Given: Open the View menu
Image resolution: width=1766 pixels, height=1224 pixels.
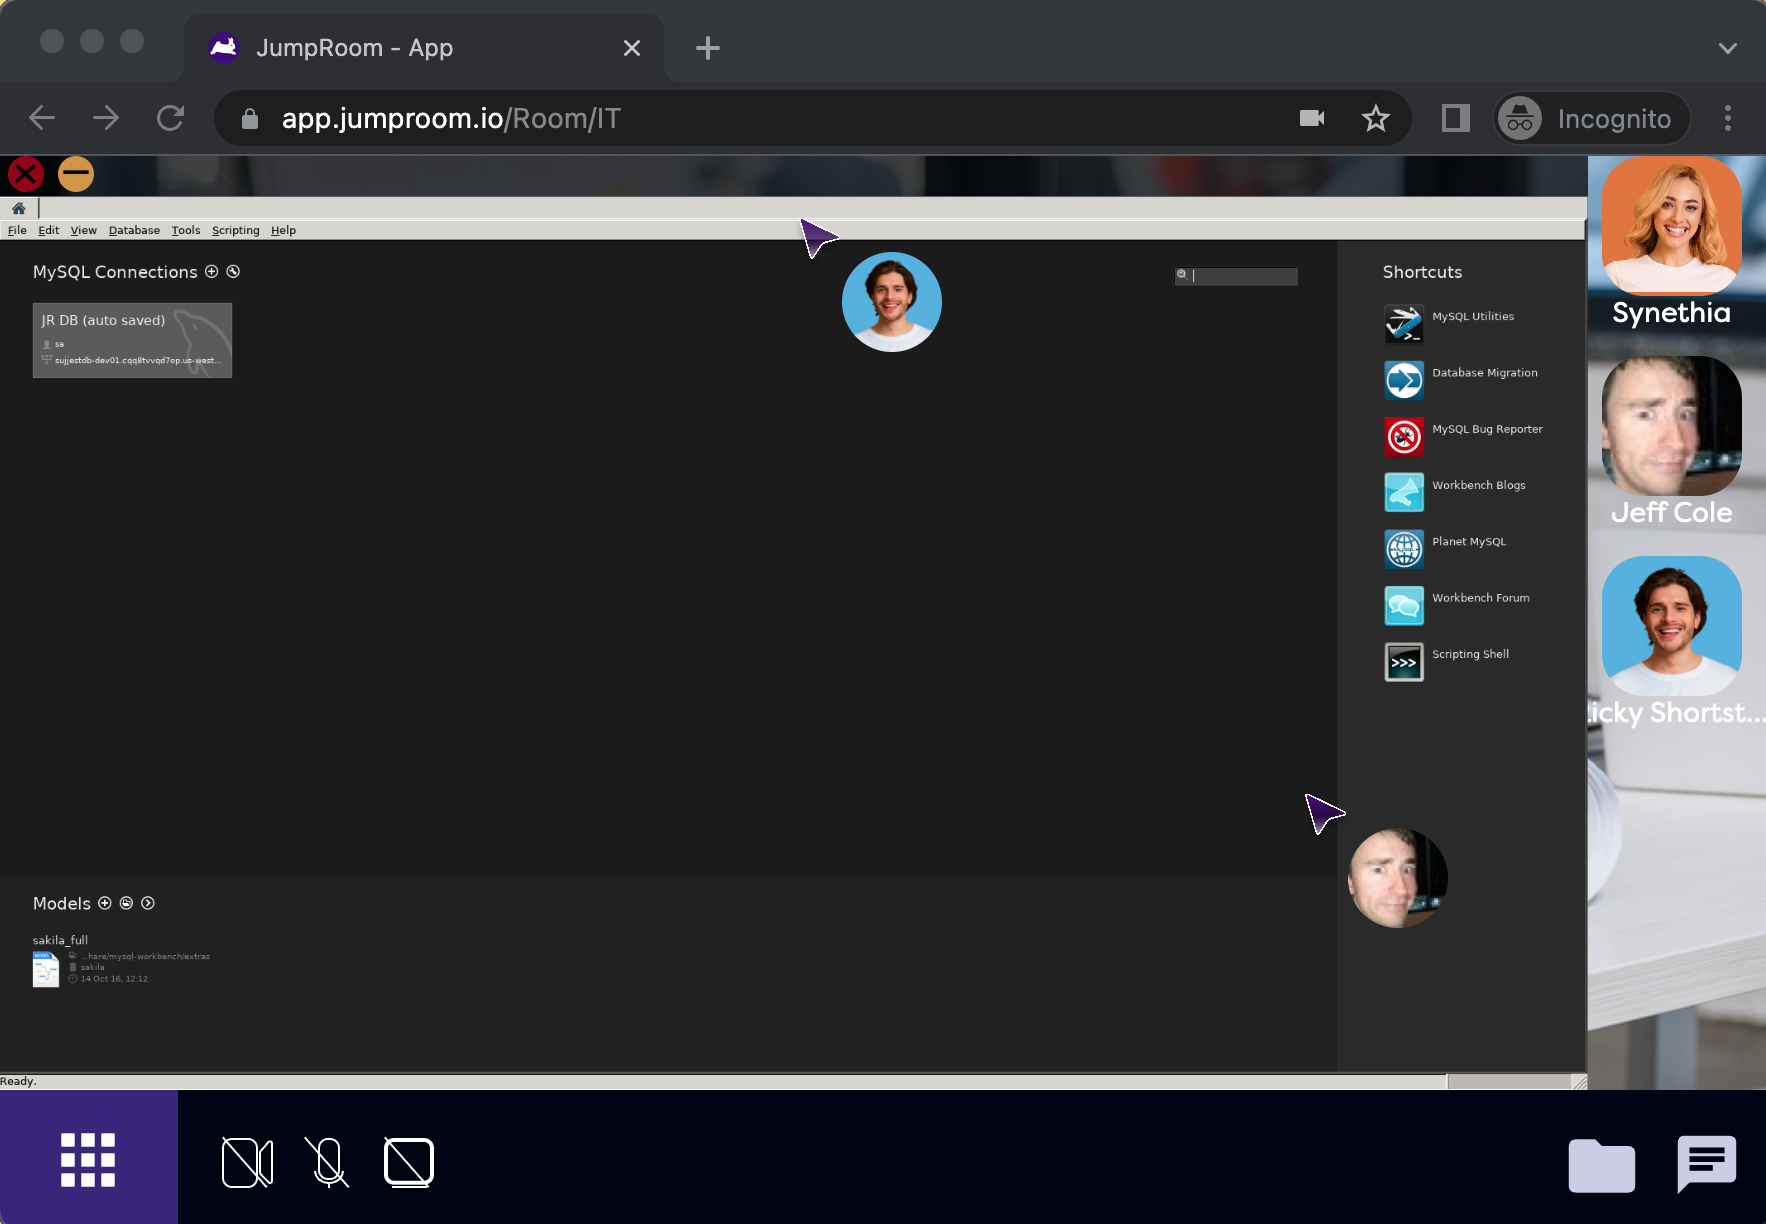Looking at the screenshot, I should [83, 230].
